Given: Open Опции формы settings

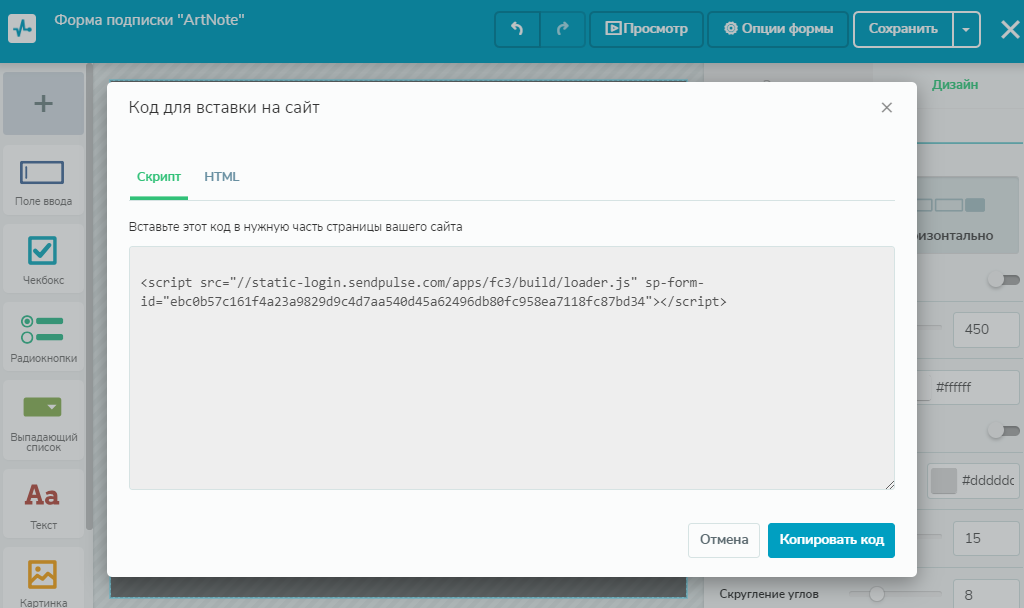Looking at the screenshot, I should (778, 29).
